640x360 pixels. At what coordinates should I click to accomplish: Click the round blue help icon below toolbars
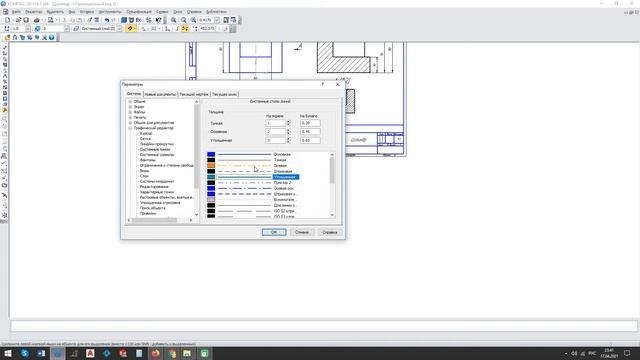[x=52, y=37]
